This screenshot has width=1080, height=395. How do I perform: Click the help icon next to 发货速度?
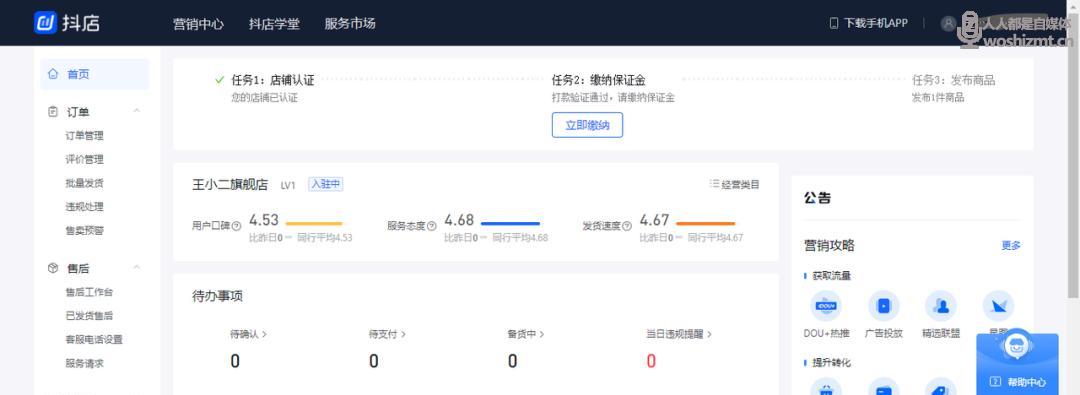(x=627, y=226)
